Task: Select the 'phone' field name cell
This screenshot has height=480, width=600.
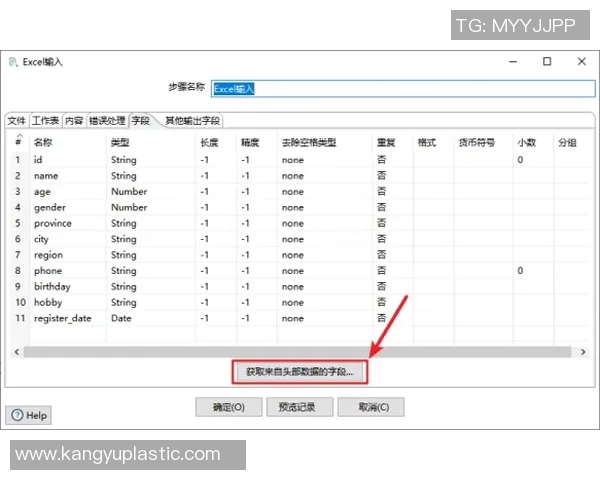Action: pos(68,271)
